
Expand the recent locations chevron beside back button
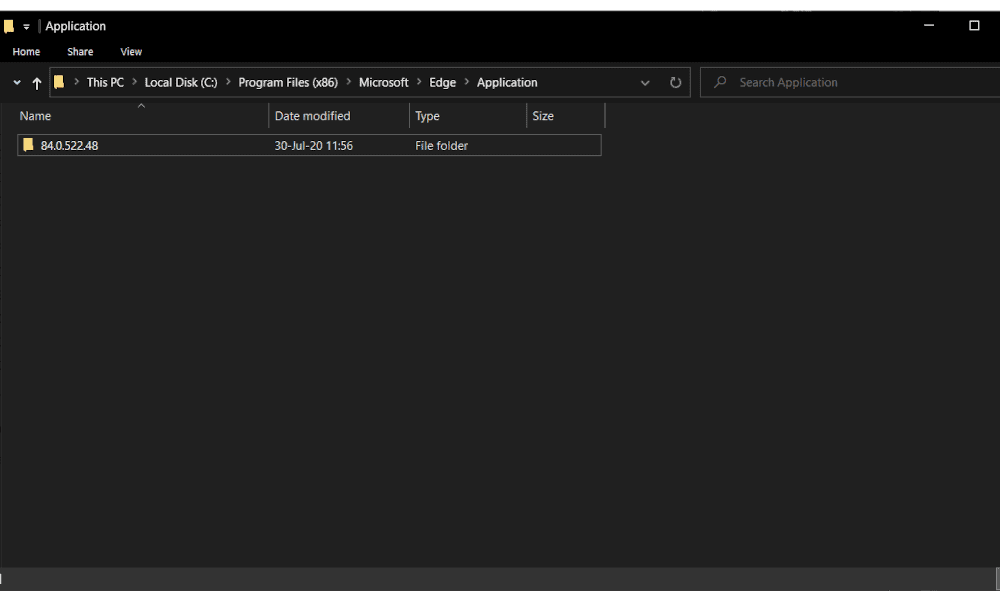16,82
